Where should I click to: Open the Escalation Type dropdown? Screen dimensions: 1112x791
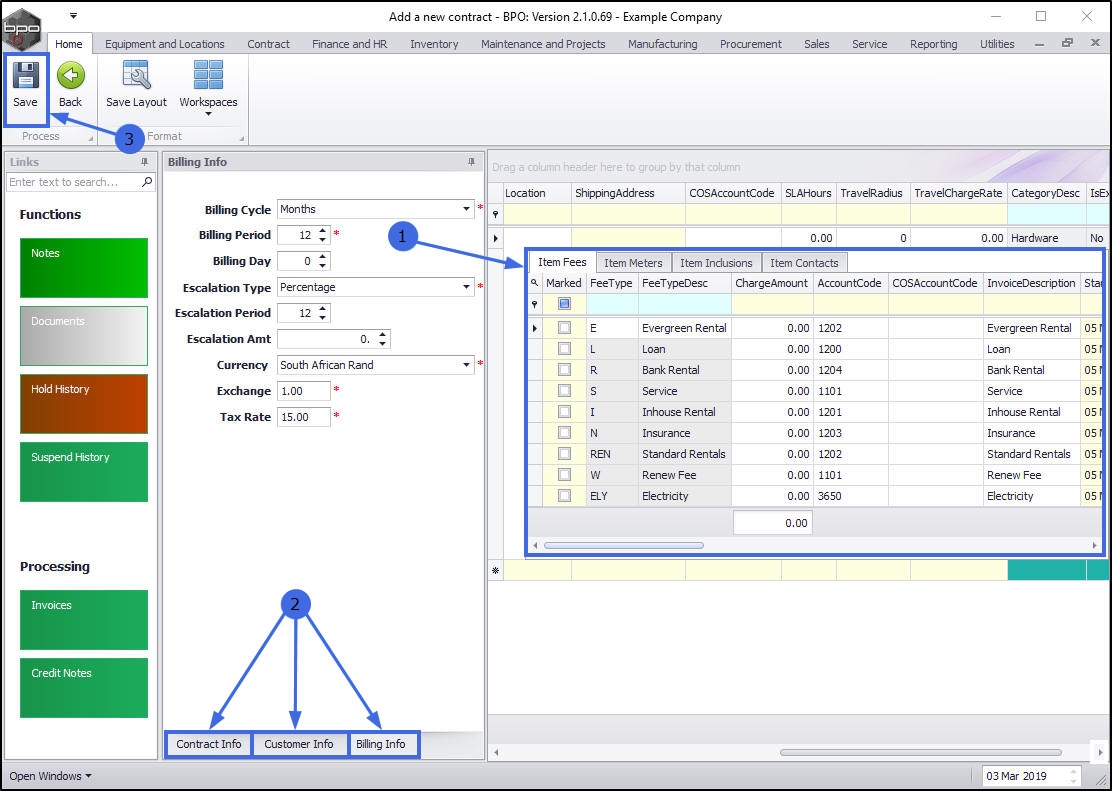467,288
